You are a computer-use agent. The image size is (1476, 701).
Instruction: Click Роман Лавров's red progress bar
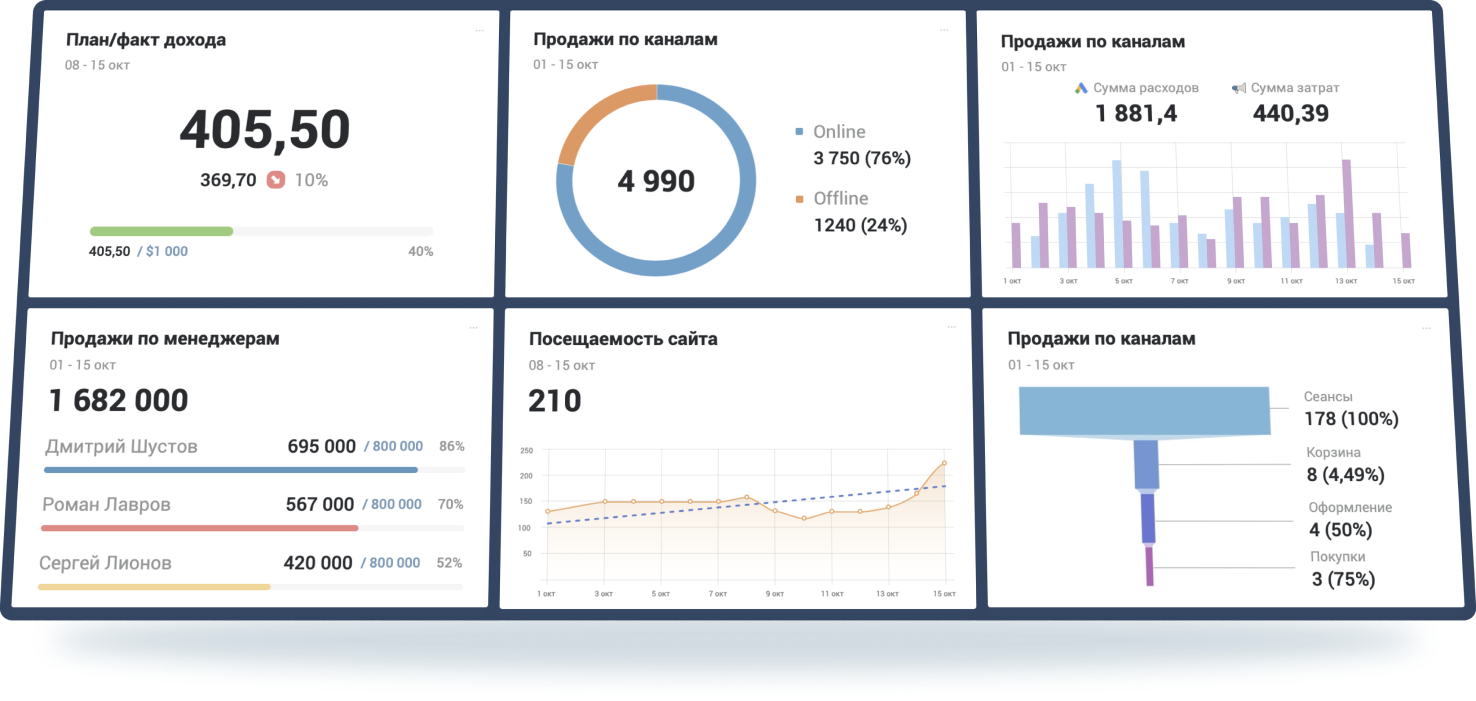tap(199, 528)
